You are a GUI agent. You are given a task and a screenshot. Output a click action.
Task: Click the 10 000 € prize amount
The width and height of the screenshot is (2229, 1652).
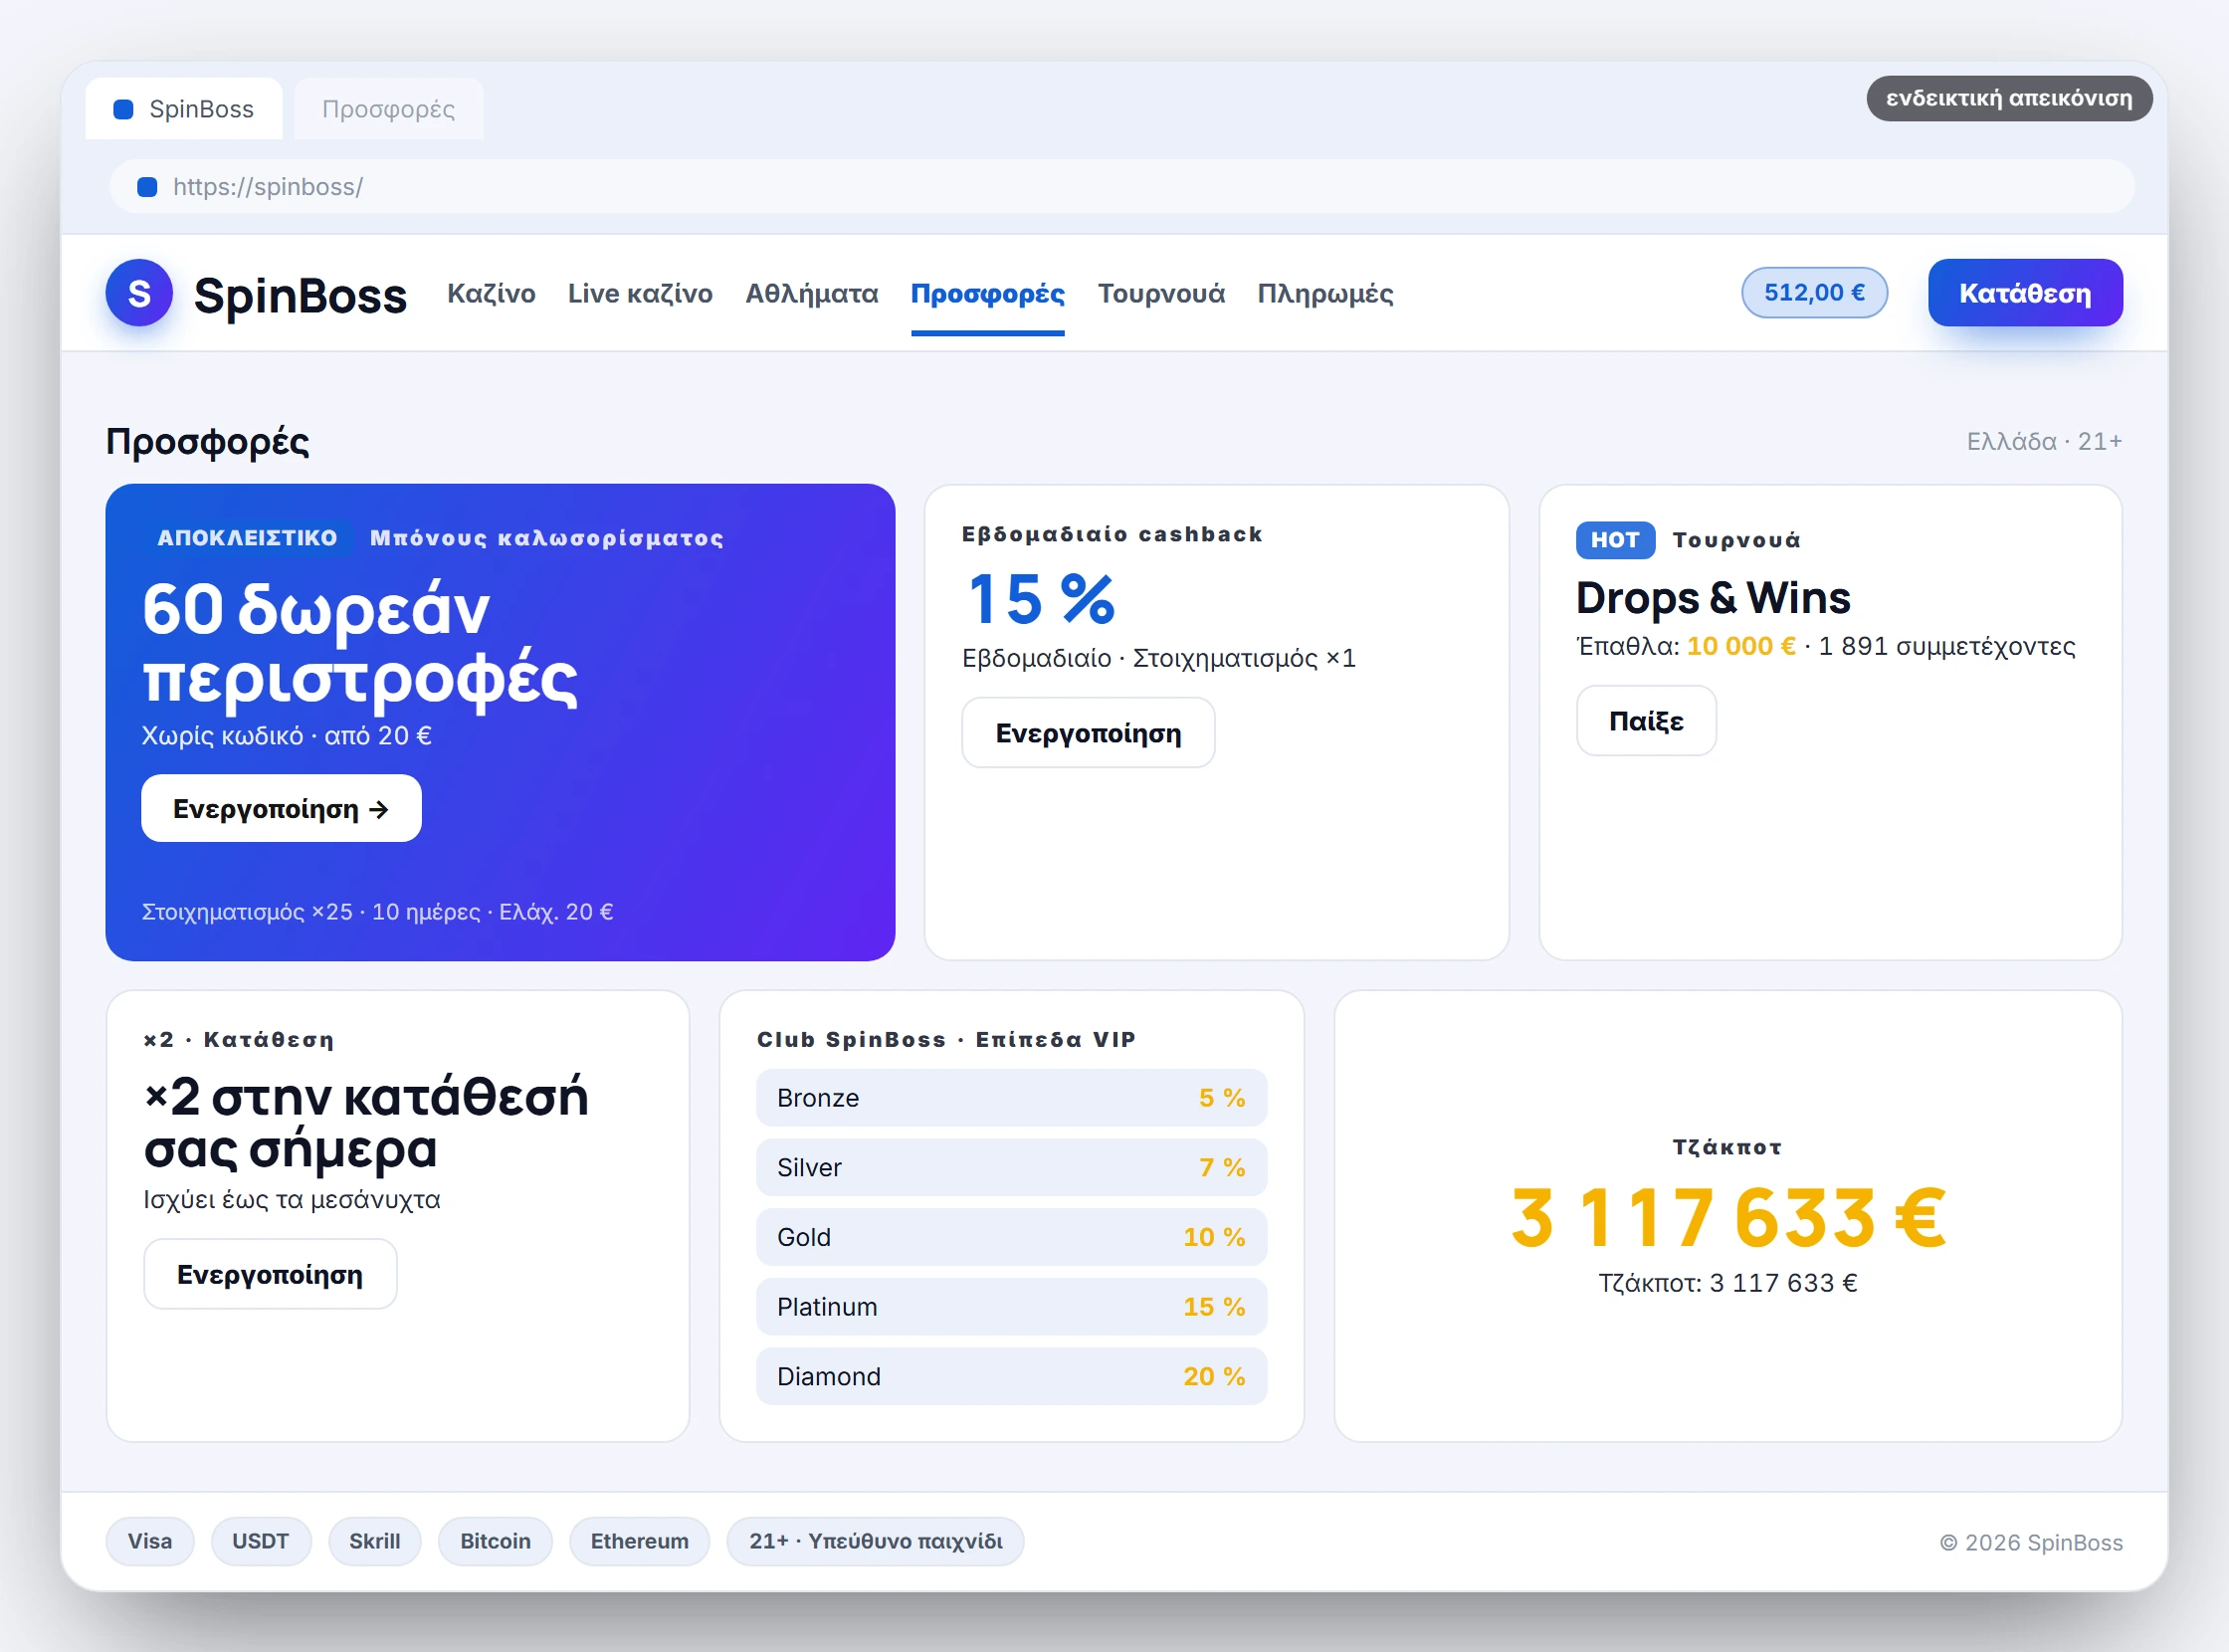[1741, 647]
